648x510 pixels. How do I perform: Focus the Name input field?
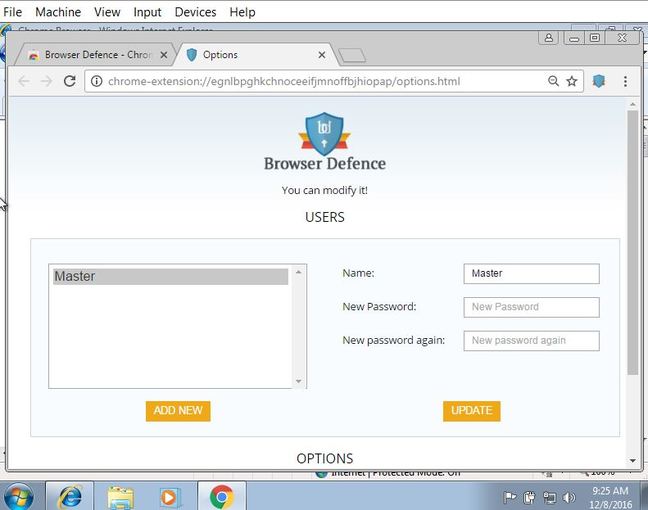click(531, 274)
